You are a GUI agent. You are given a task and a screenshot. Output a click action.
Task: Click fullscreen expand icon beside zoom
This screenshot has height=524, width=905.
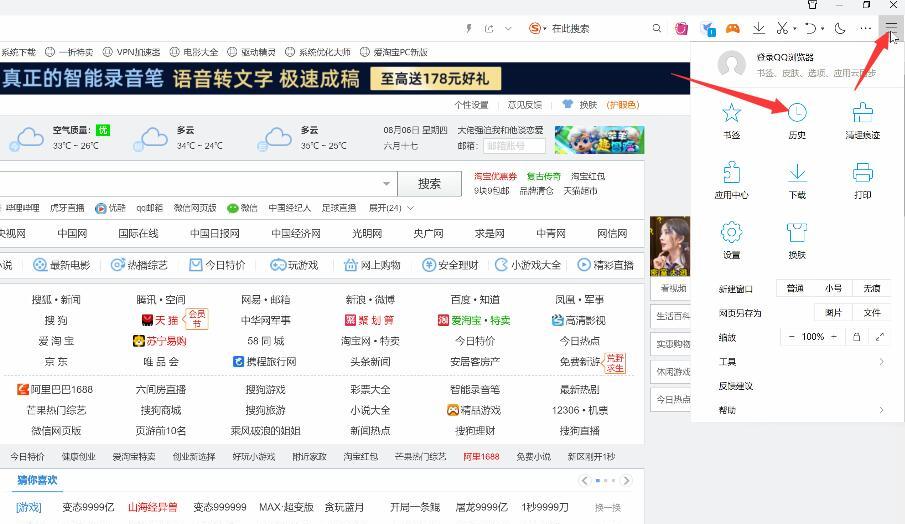[880, 336]
